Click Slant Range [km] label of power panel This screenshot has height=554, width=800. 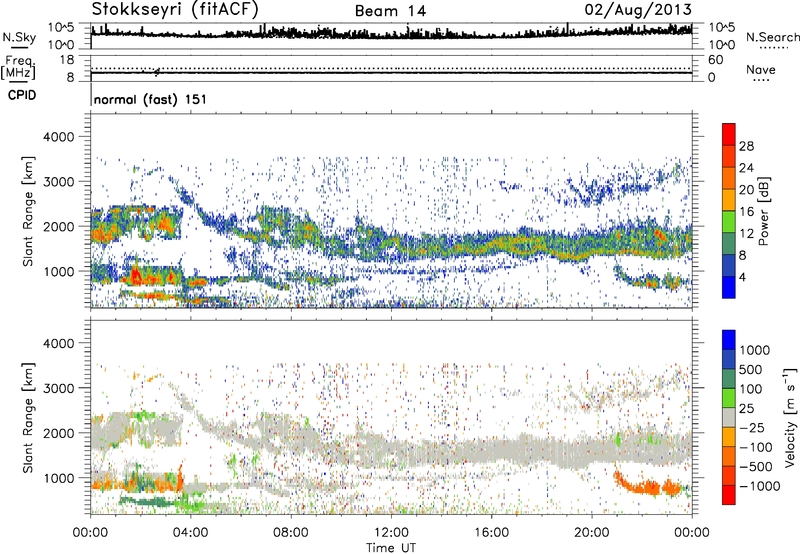pyautogui.click(x=28, y=211)
